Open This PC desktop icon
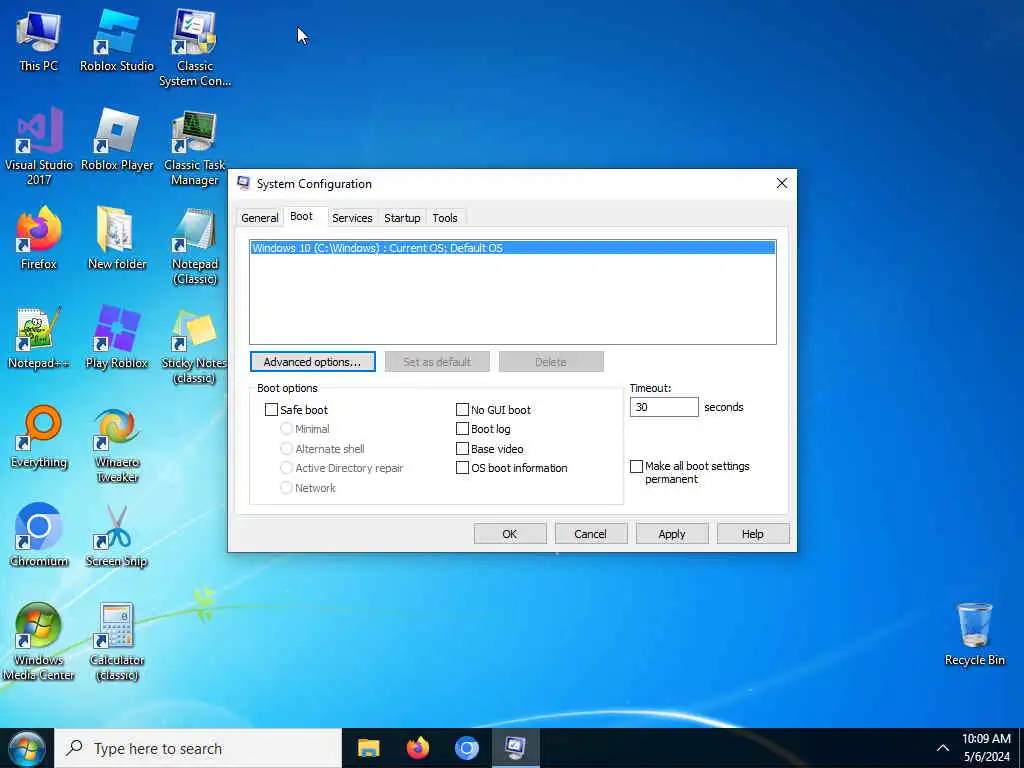Screen dimensions: 1024x768 38,41
